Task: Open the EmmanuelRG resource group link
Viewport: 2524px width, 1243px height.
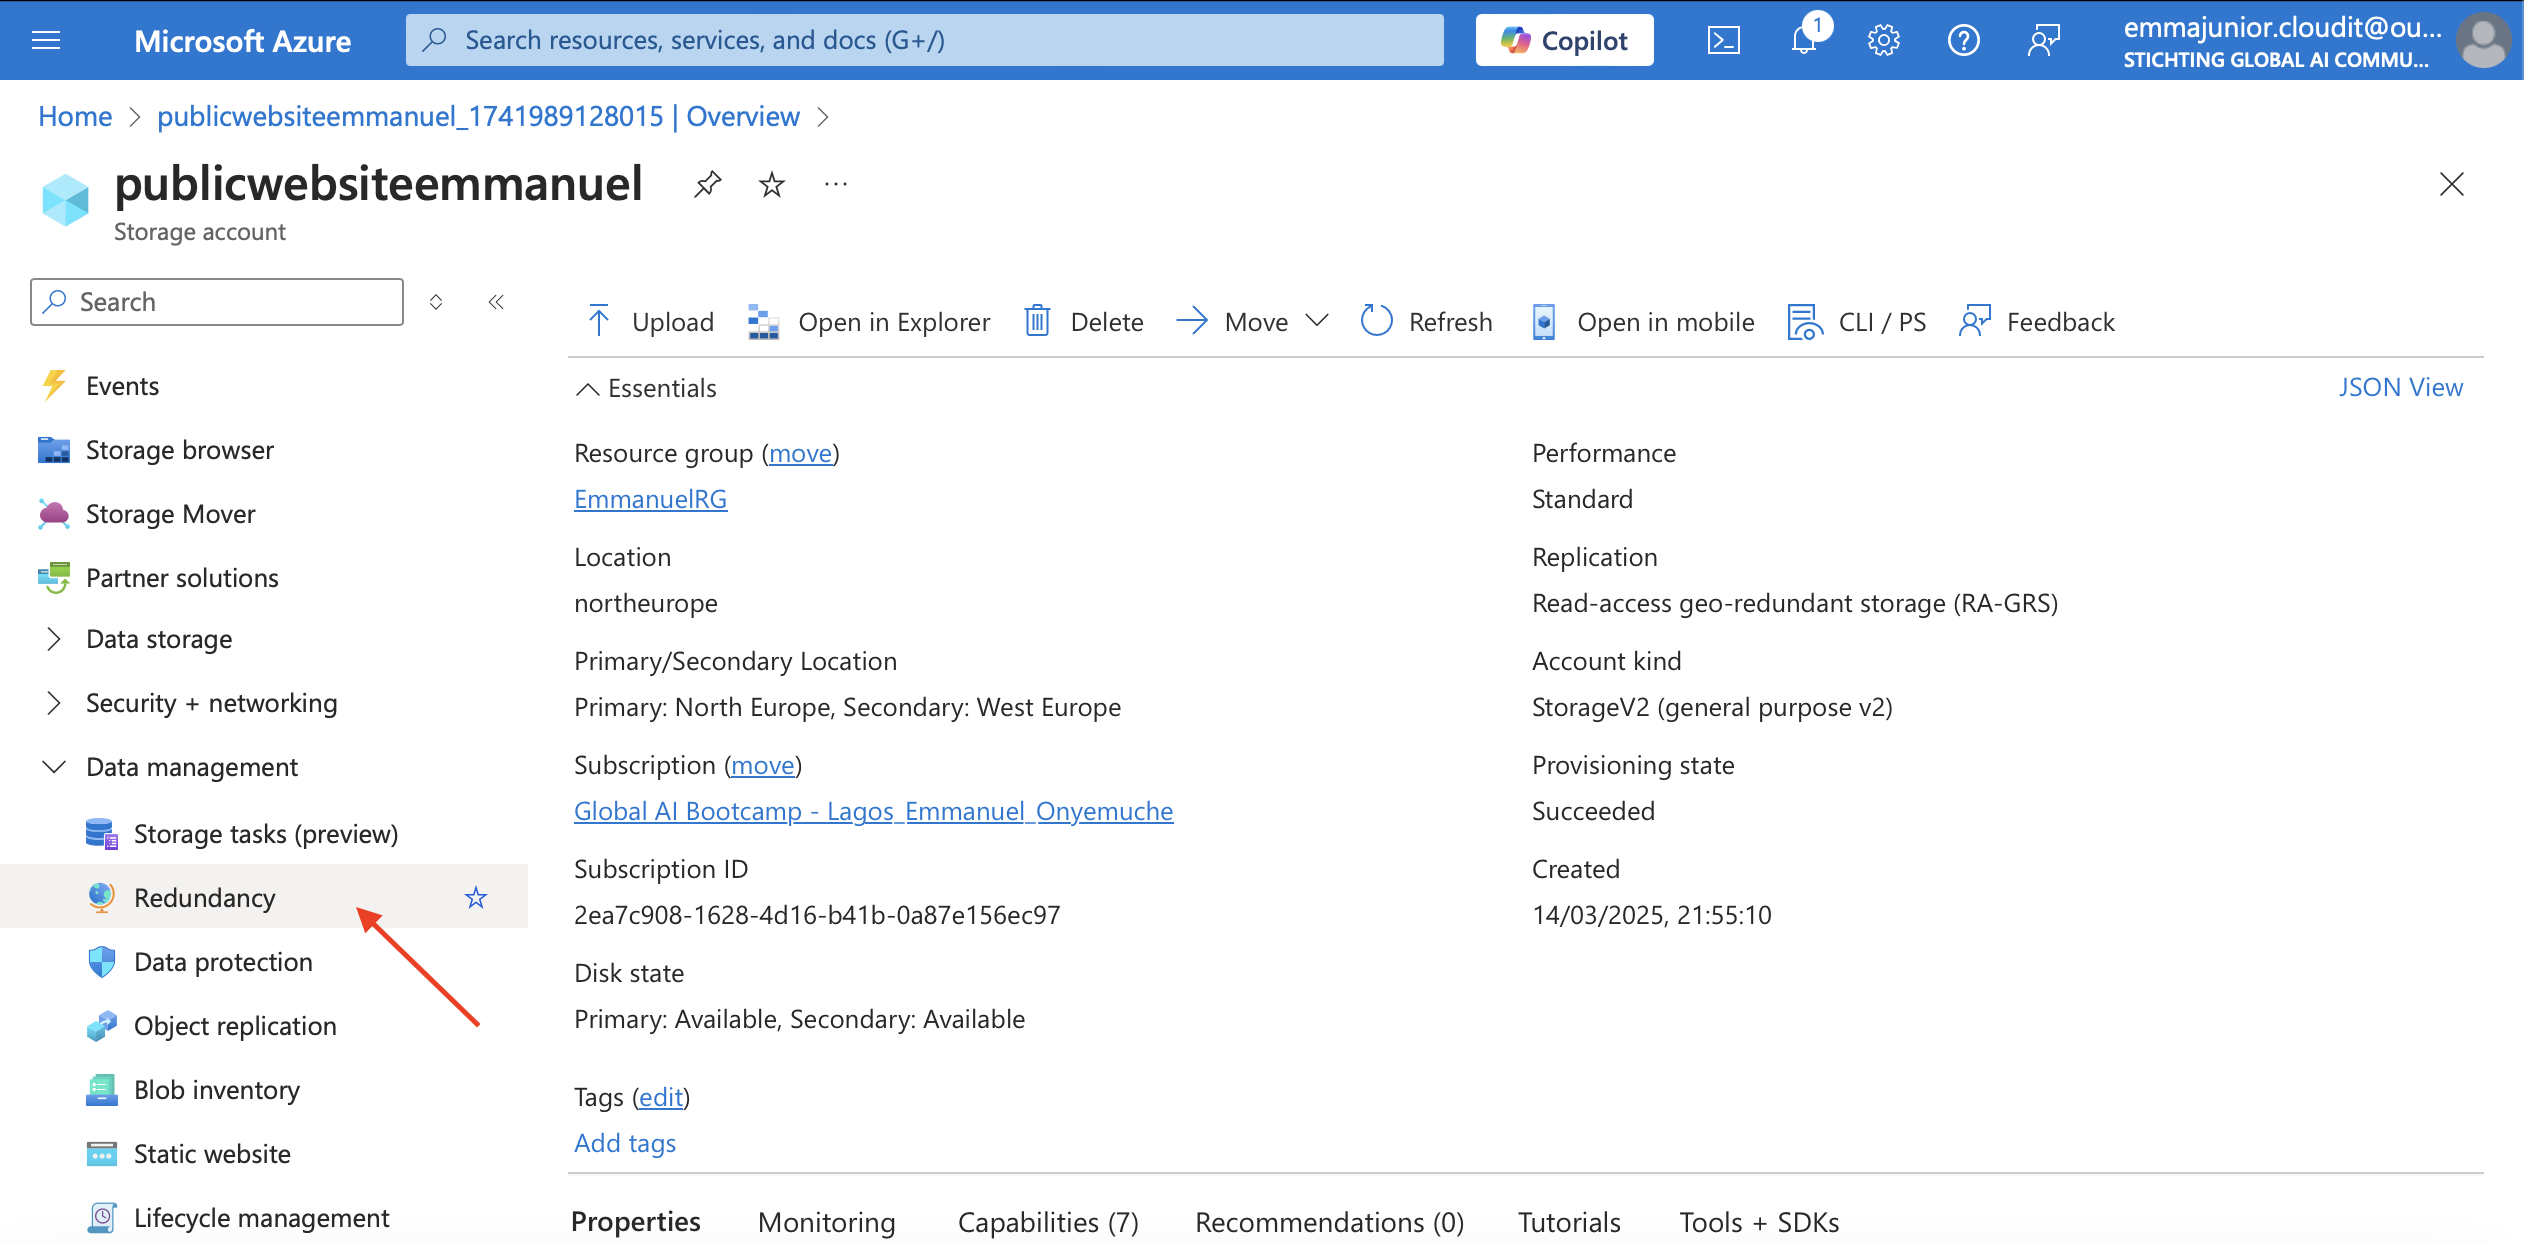Action: point(650,499)
